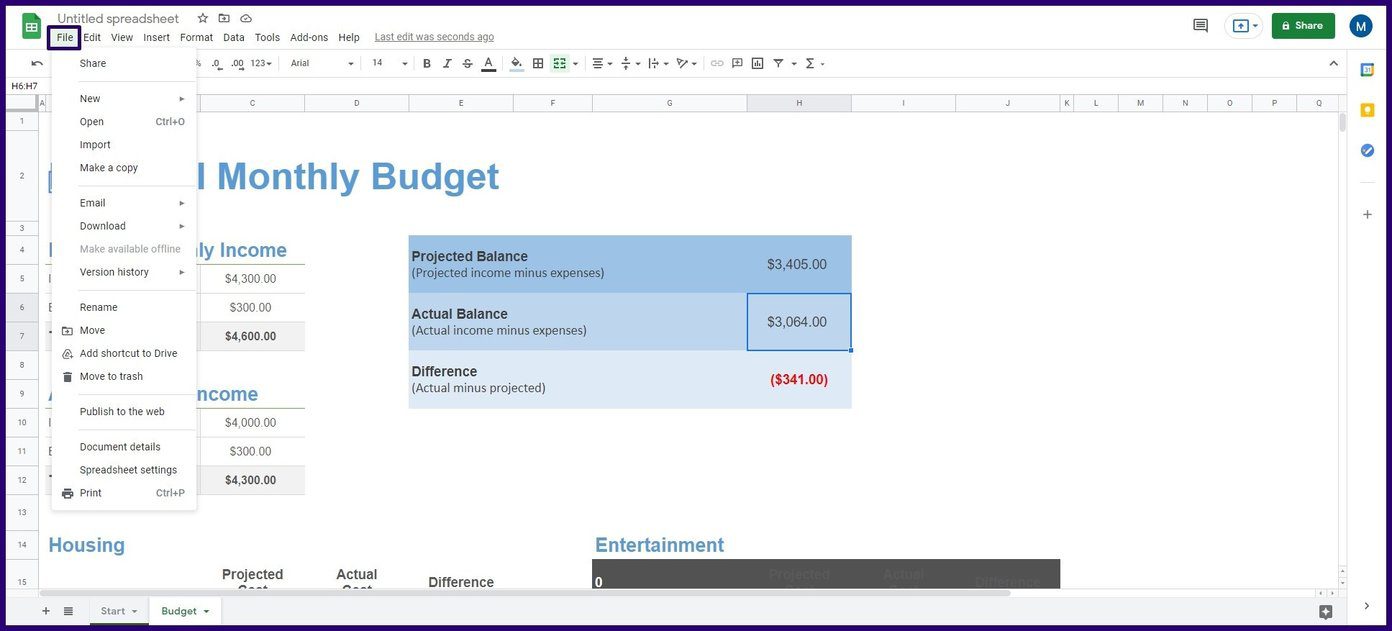
Task: Click the green Share button
Action: (x=1303, y=26)
